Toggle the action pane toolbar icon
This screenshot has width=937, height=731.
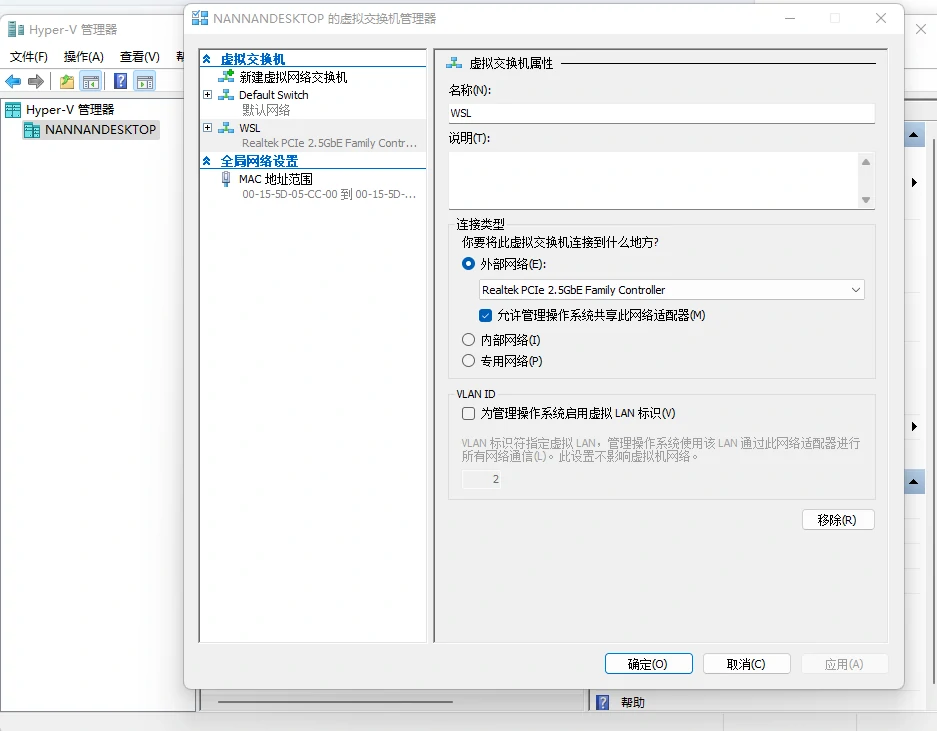[x=145, y=81]
